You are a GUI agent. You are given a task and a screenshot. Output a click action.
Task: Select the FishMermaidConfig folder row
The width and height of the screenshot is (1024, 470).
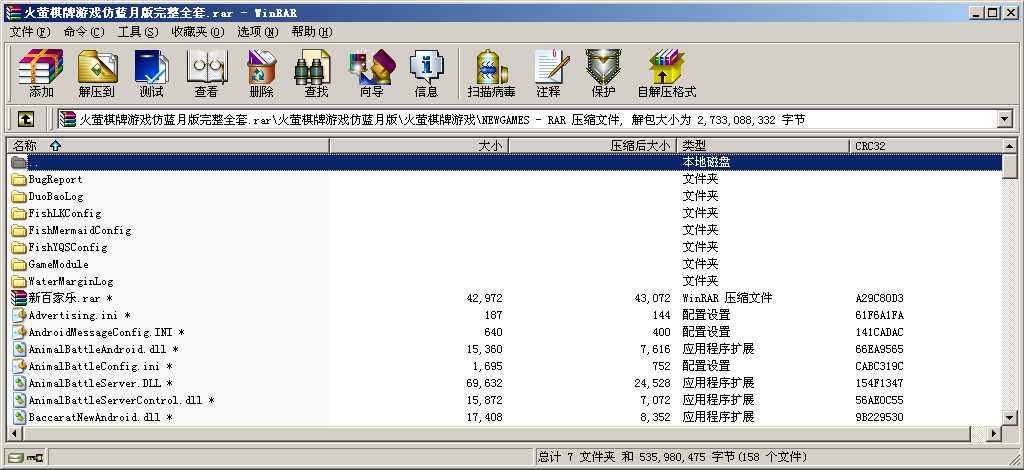504,230
